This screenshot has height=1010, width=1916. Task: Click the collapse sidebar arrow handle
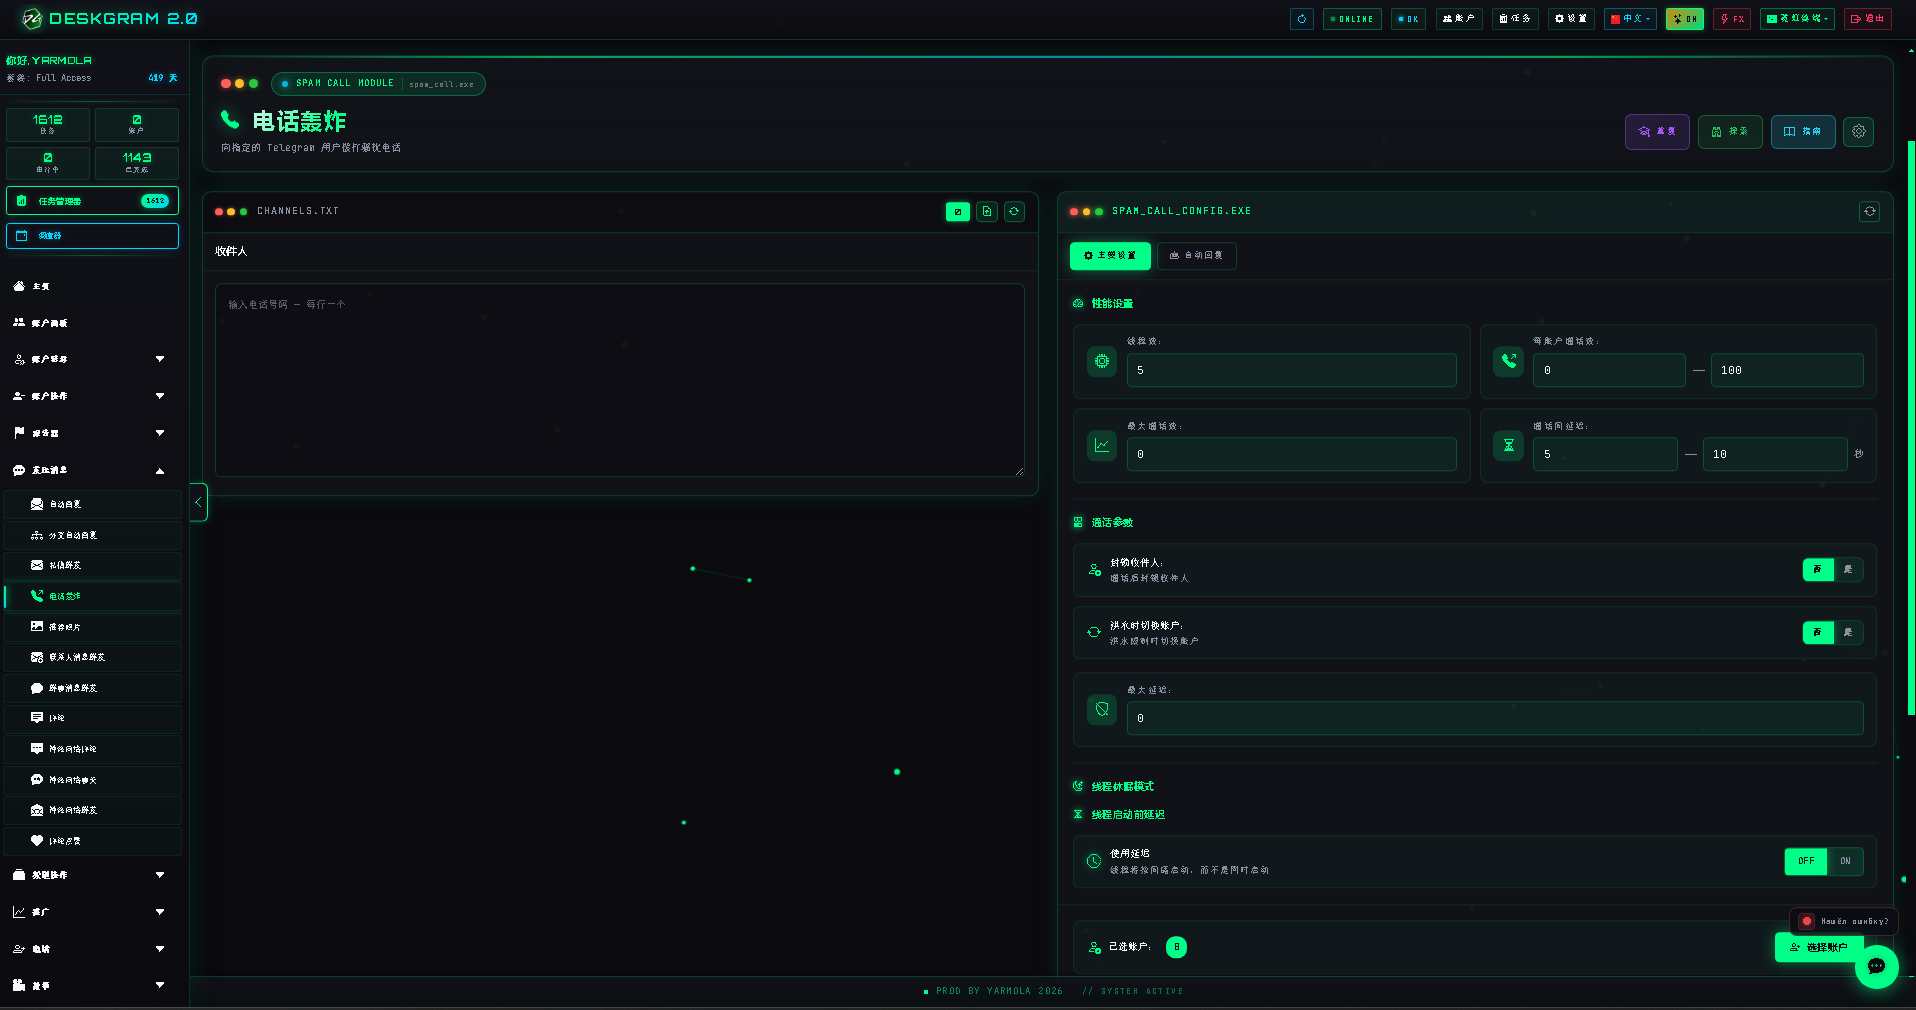point(198,502)
